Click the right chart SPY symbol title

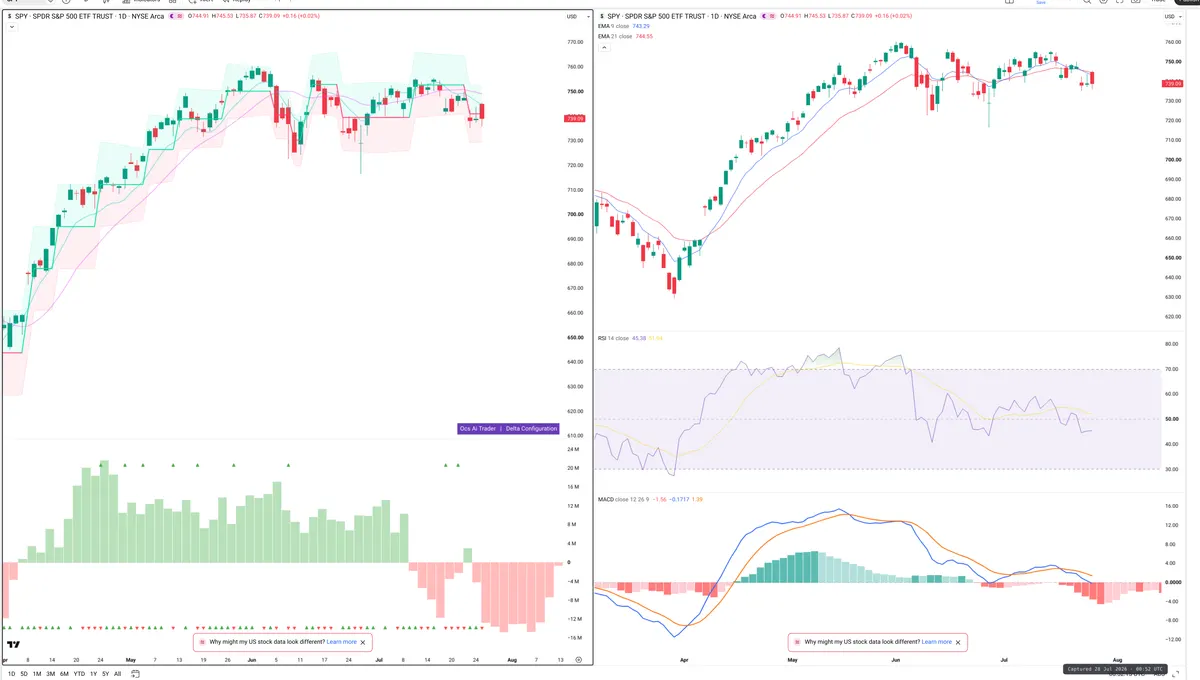coord(682,16)
